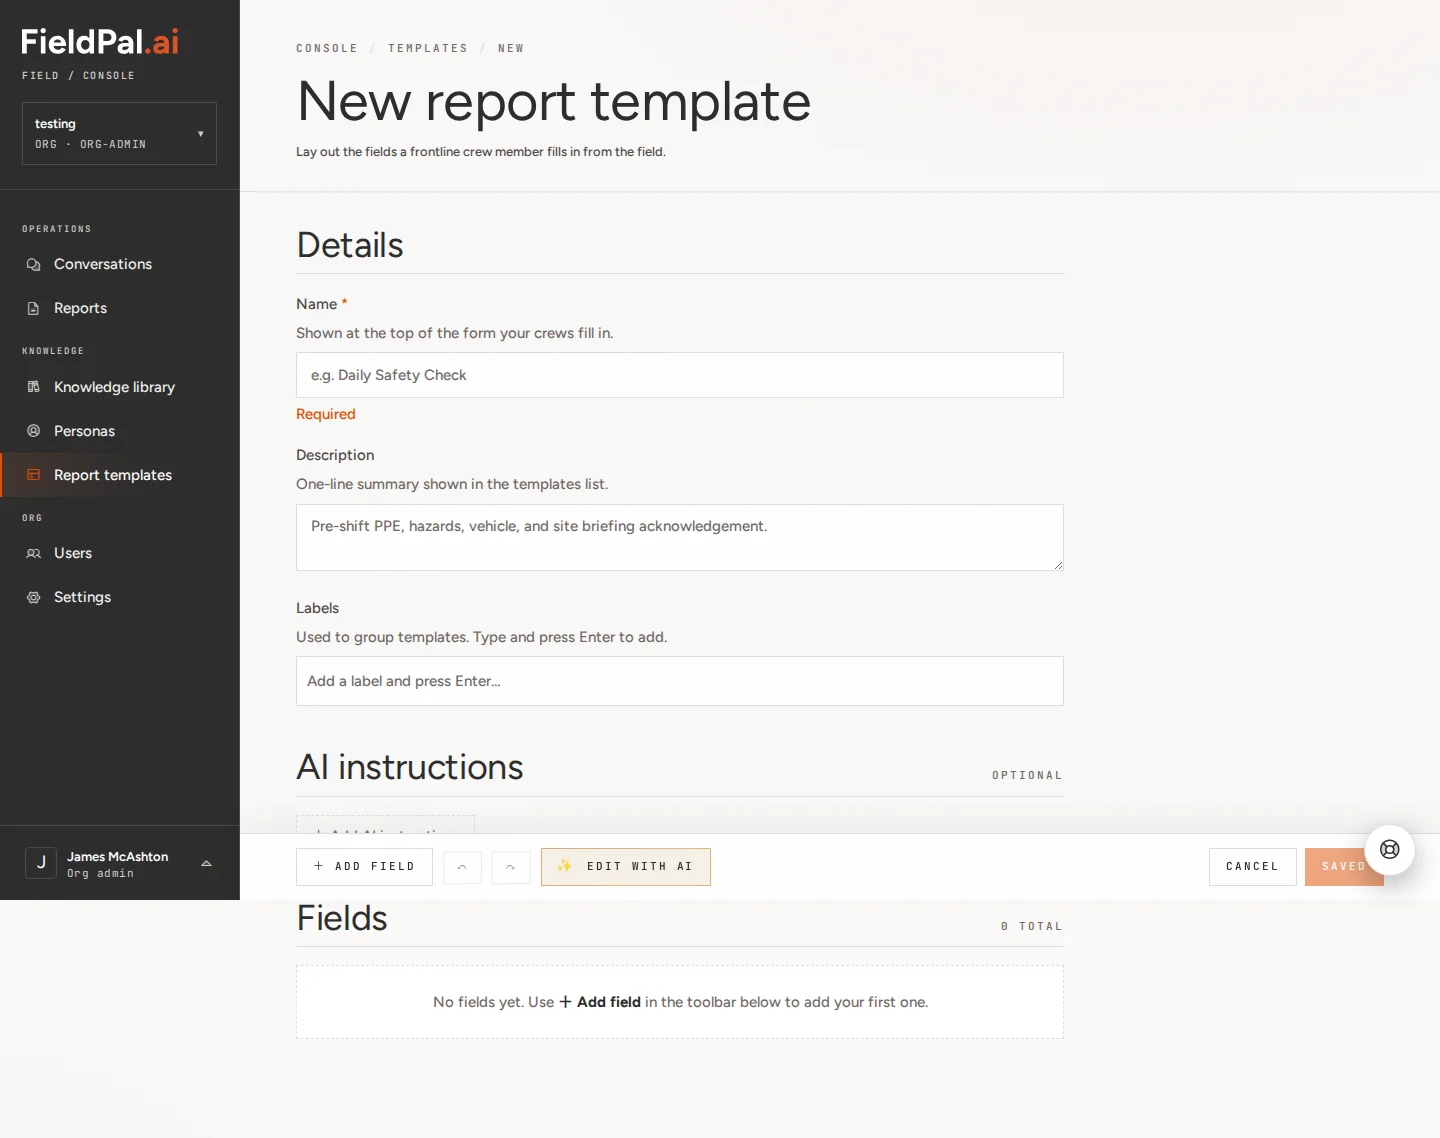Click the redo arrow in the toolbar
Viewport: 1440px width, 1138px height.
(x=511, y=867)
